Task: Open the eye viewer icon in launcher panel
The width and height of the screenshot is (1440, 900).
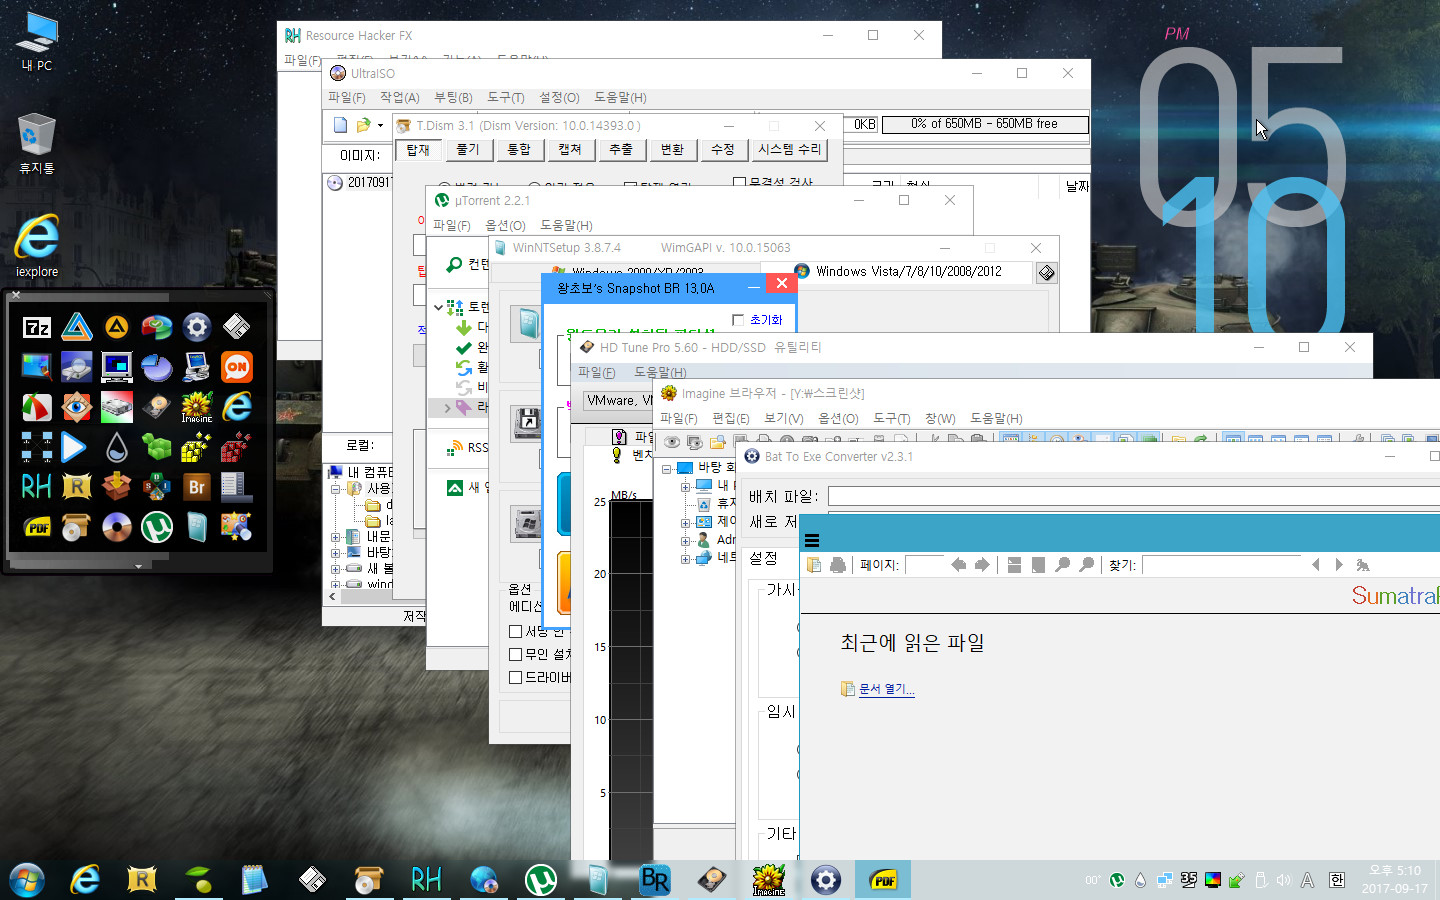Action: coord(77,407)
